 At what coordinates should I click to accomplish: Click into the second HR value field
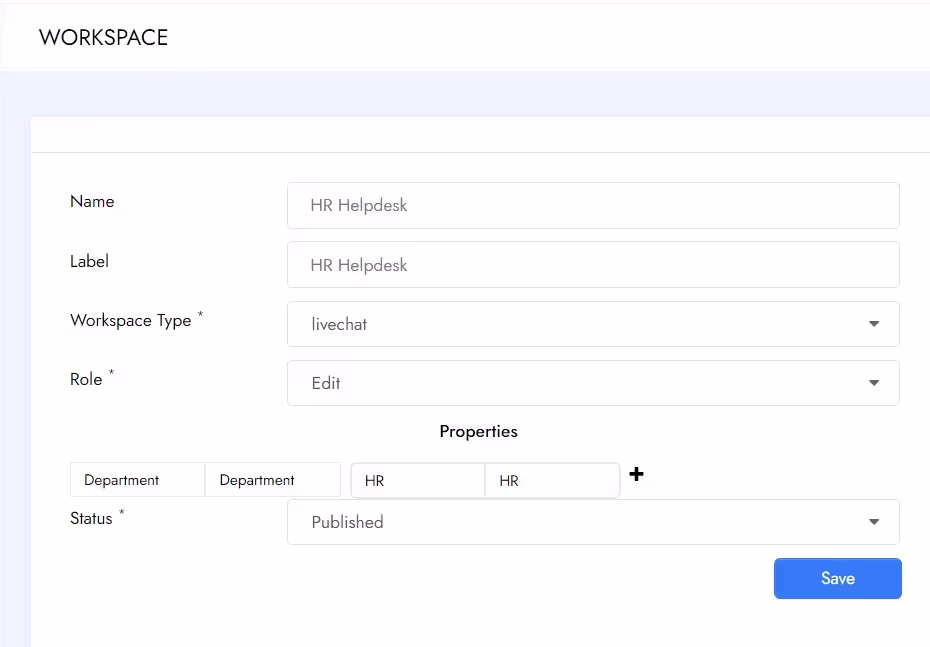click(552, 480)
